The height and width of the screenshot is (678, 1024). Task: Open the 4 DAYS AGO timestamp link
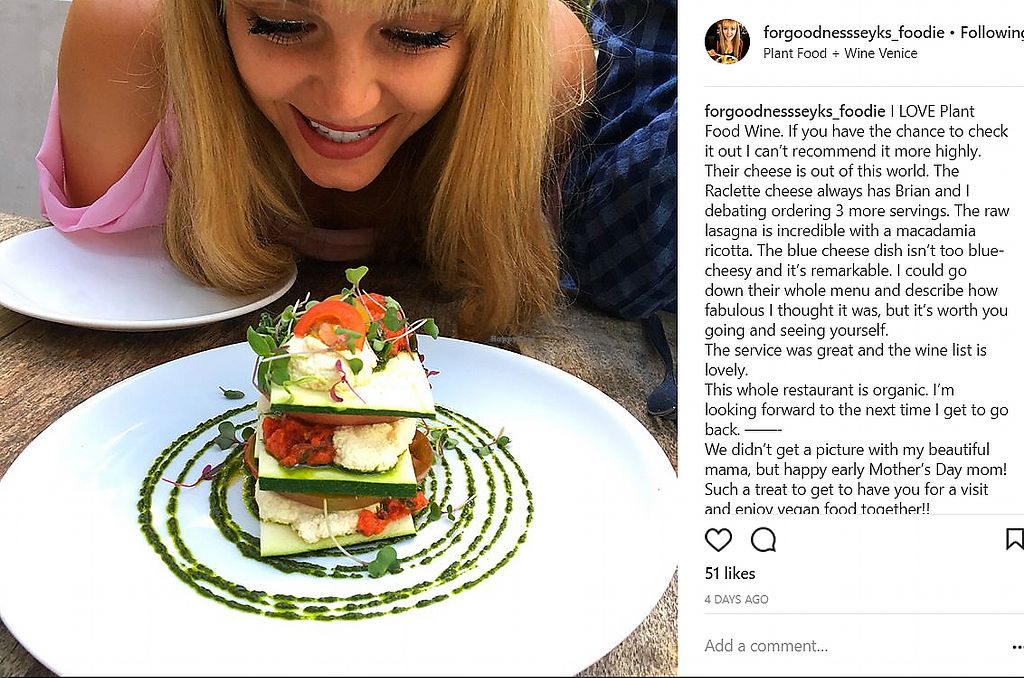point(736,599)
